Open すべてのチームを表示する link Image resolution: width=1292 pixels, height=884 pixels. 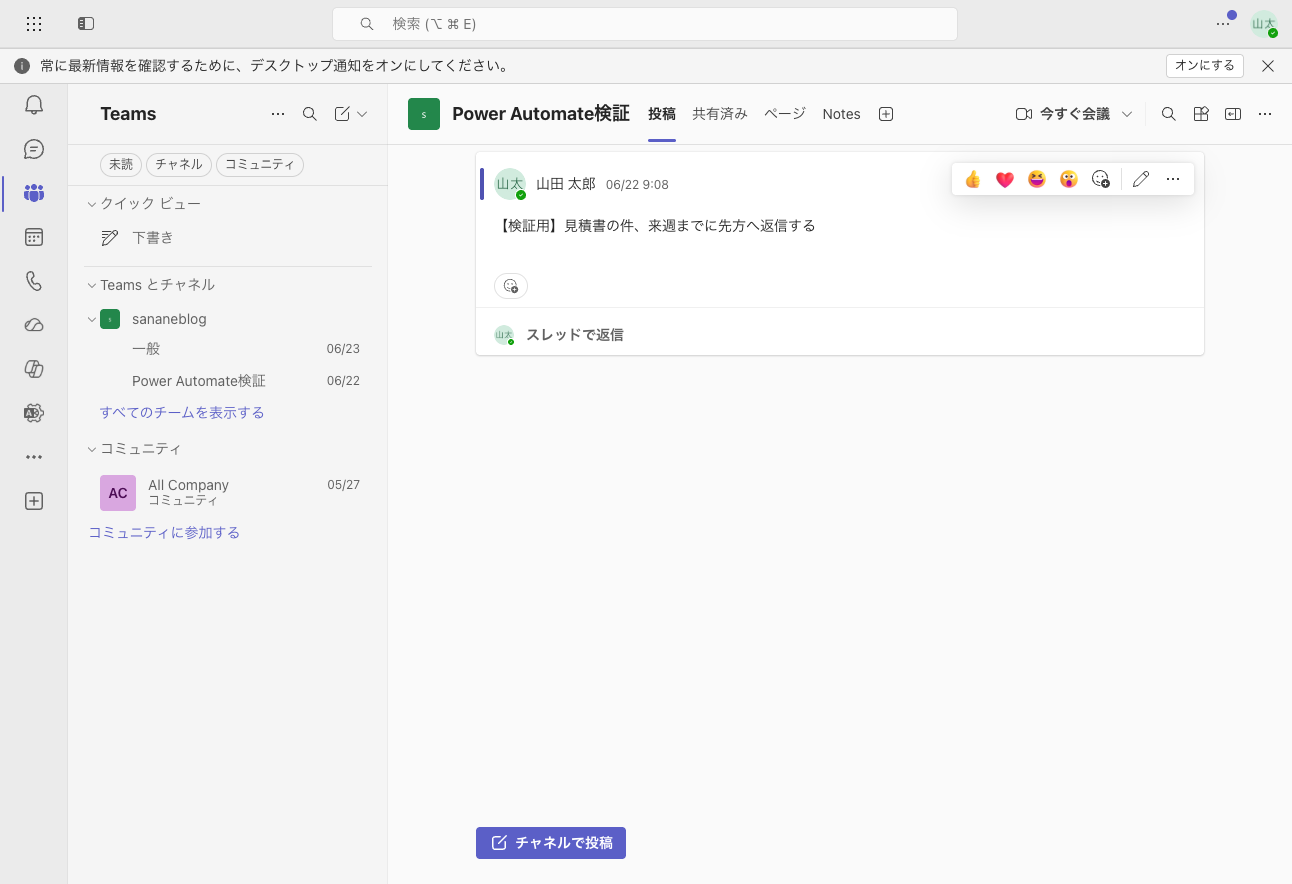[182, 413]
